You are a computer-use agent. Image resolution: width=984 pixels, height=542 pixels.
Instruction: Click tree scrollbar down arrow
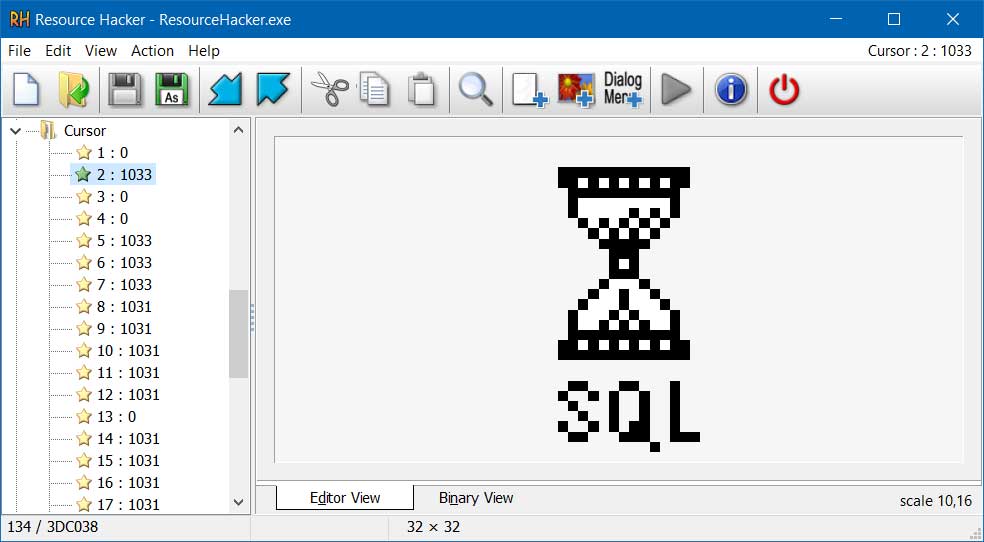coord(238,502)
